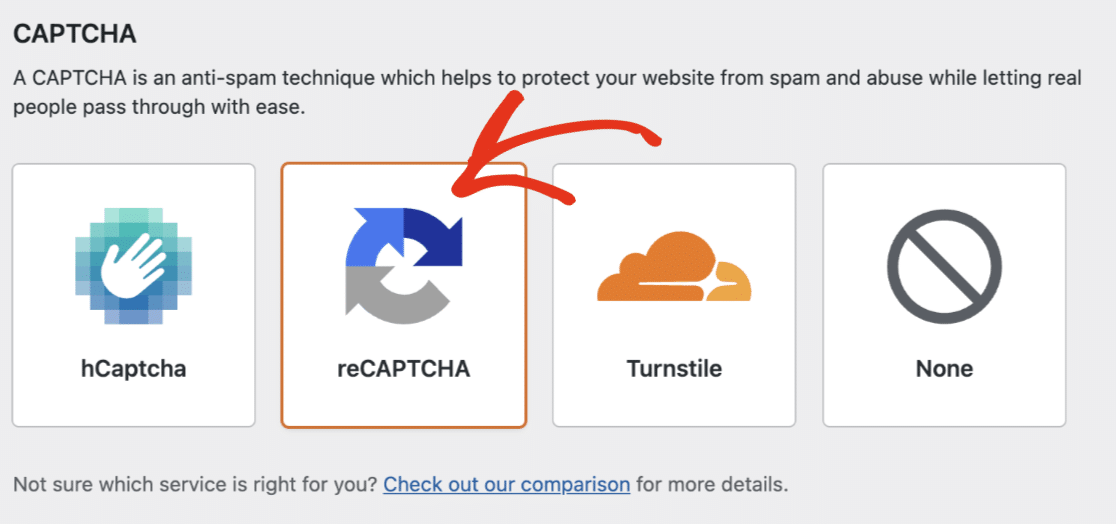
Task: Open the 'Check out our comparison' link
Action: coord(506,485)
